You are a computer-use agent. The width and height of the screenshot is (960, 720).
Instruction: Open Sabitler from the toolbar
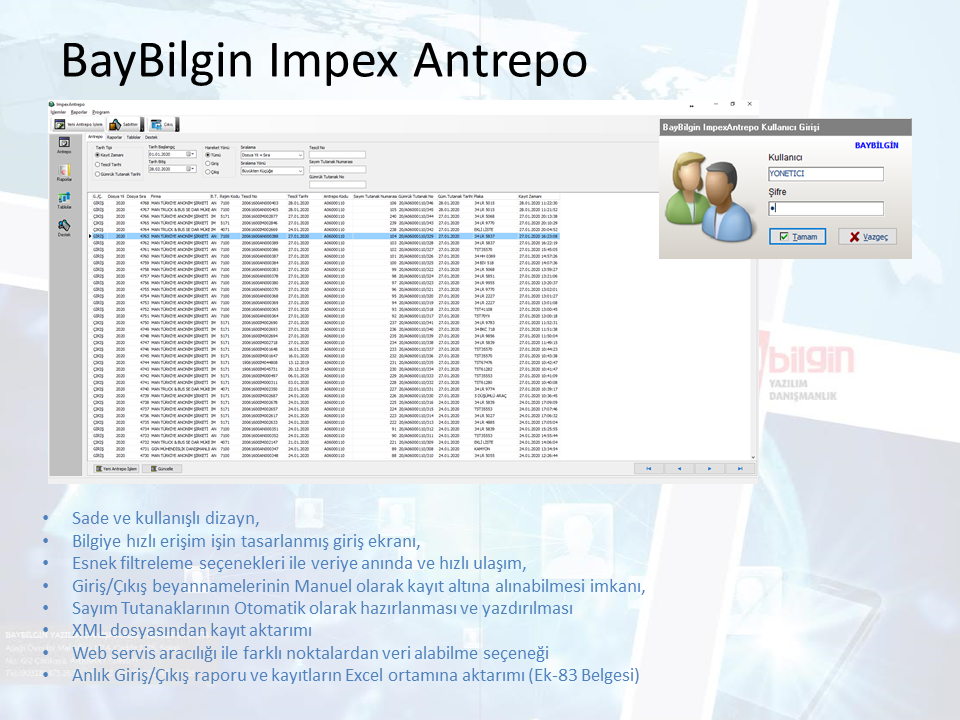tap(124, 124)
